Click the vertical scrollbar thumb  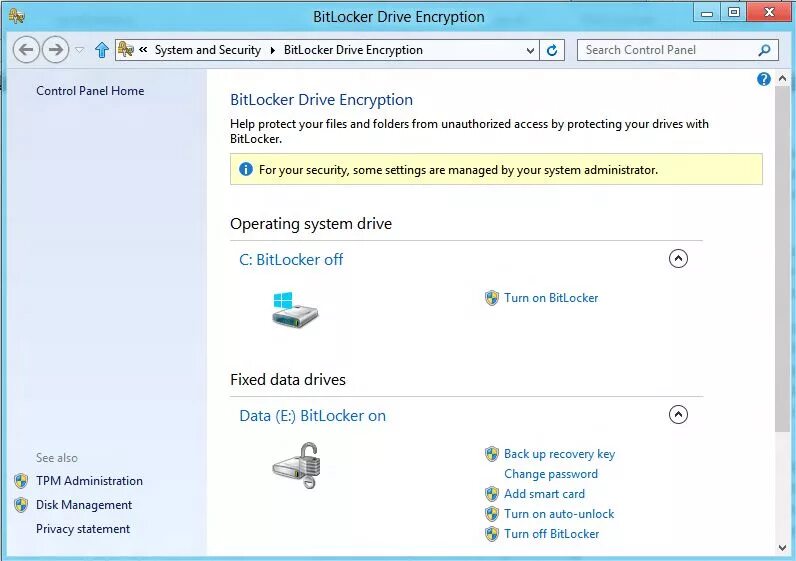click(782, 259)
